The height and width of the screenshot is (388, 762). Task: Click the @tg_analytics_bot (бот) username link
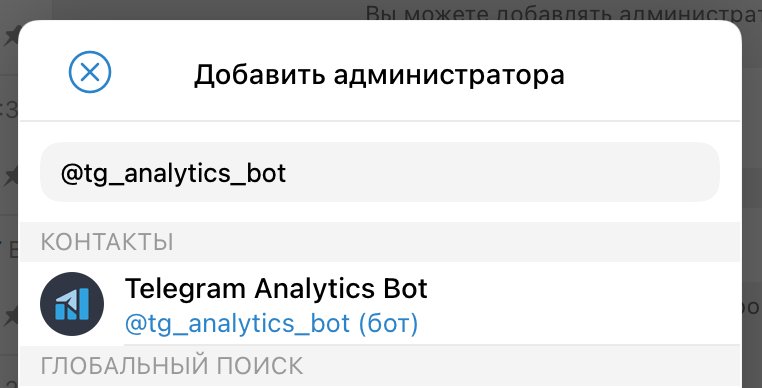pyautogui.click(x=271, y=323)
